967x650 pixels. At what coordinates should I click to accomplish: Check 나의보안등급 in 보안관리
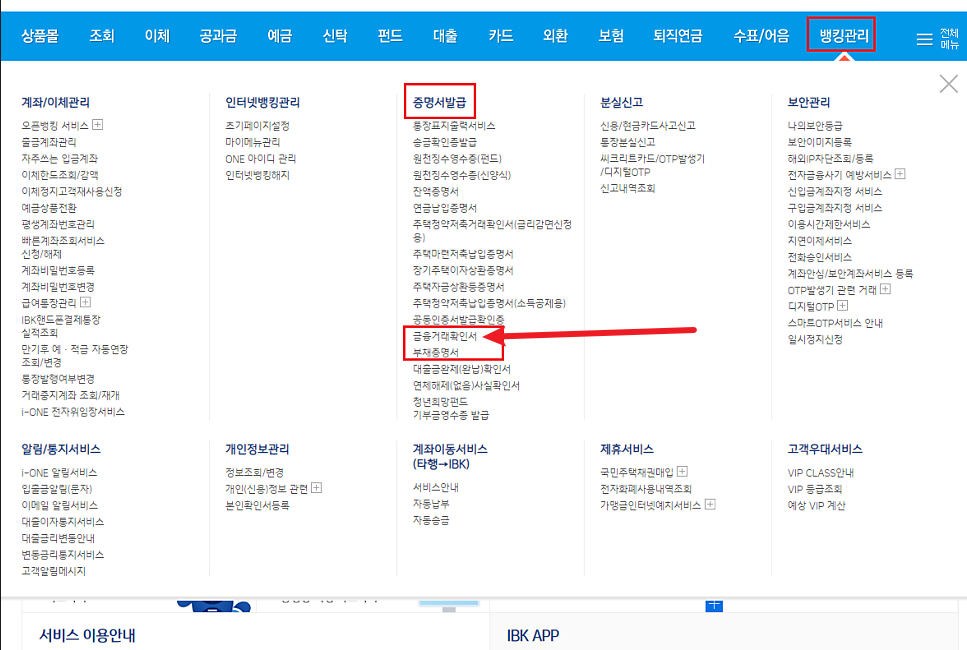point(816,126)
